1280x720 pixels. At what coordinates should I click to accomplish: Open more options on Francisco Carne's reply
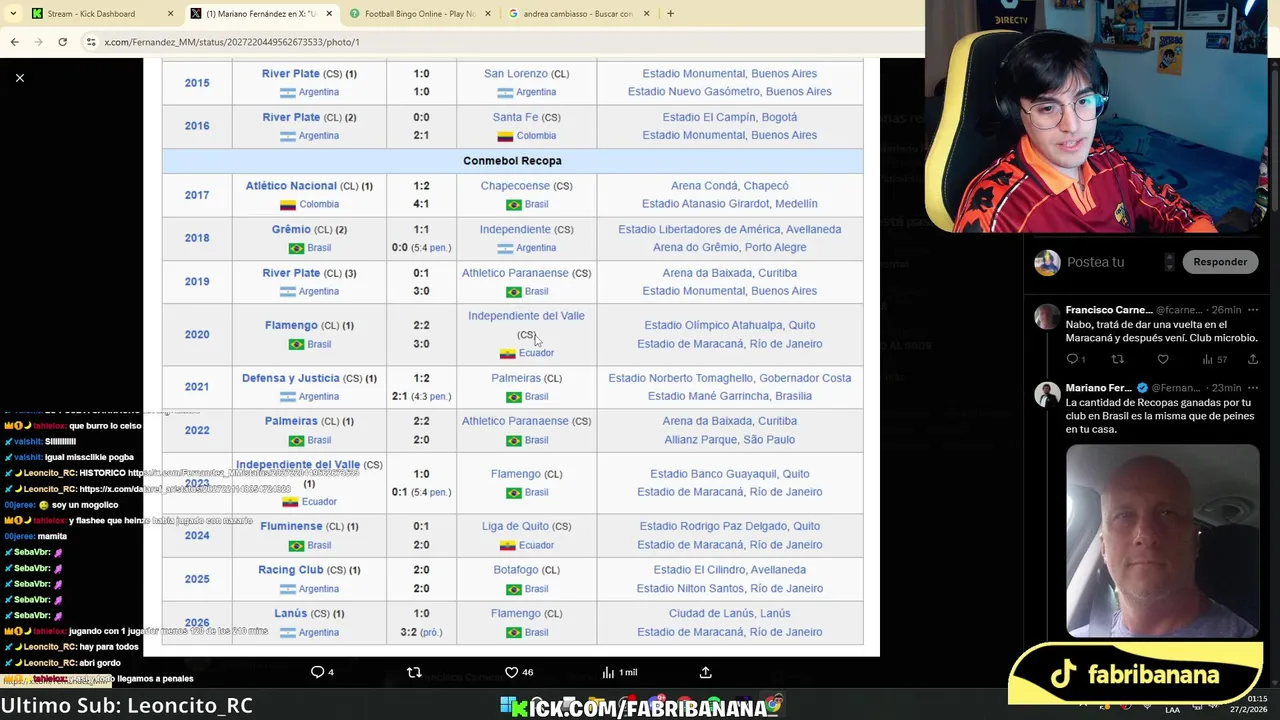coord(1252,310)
